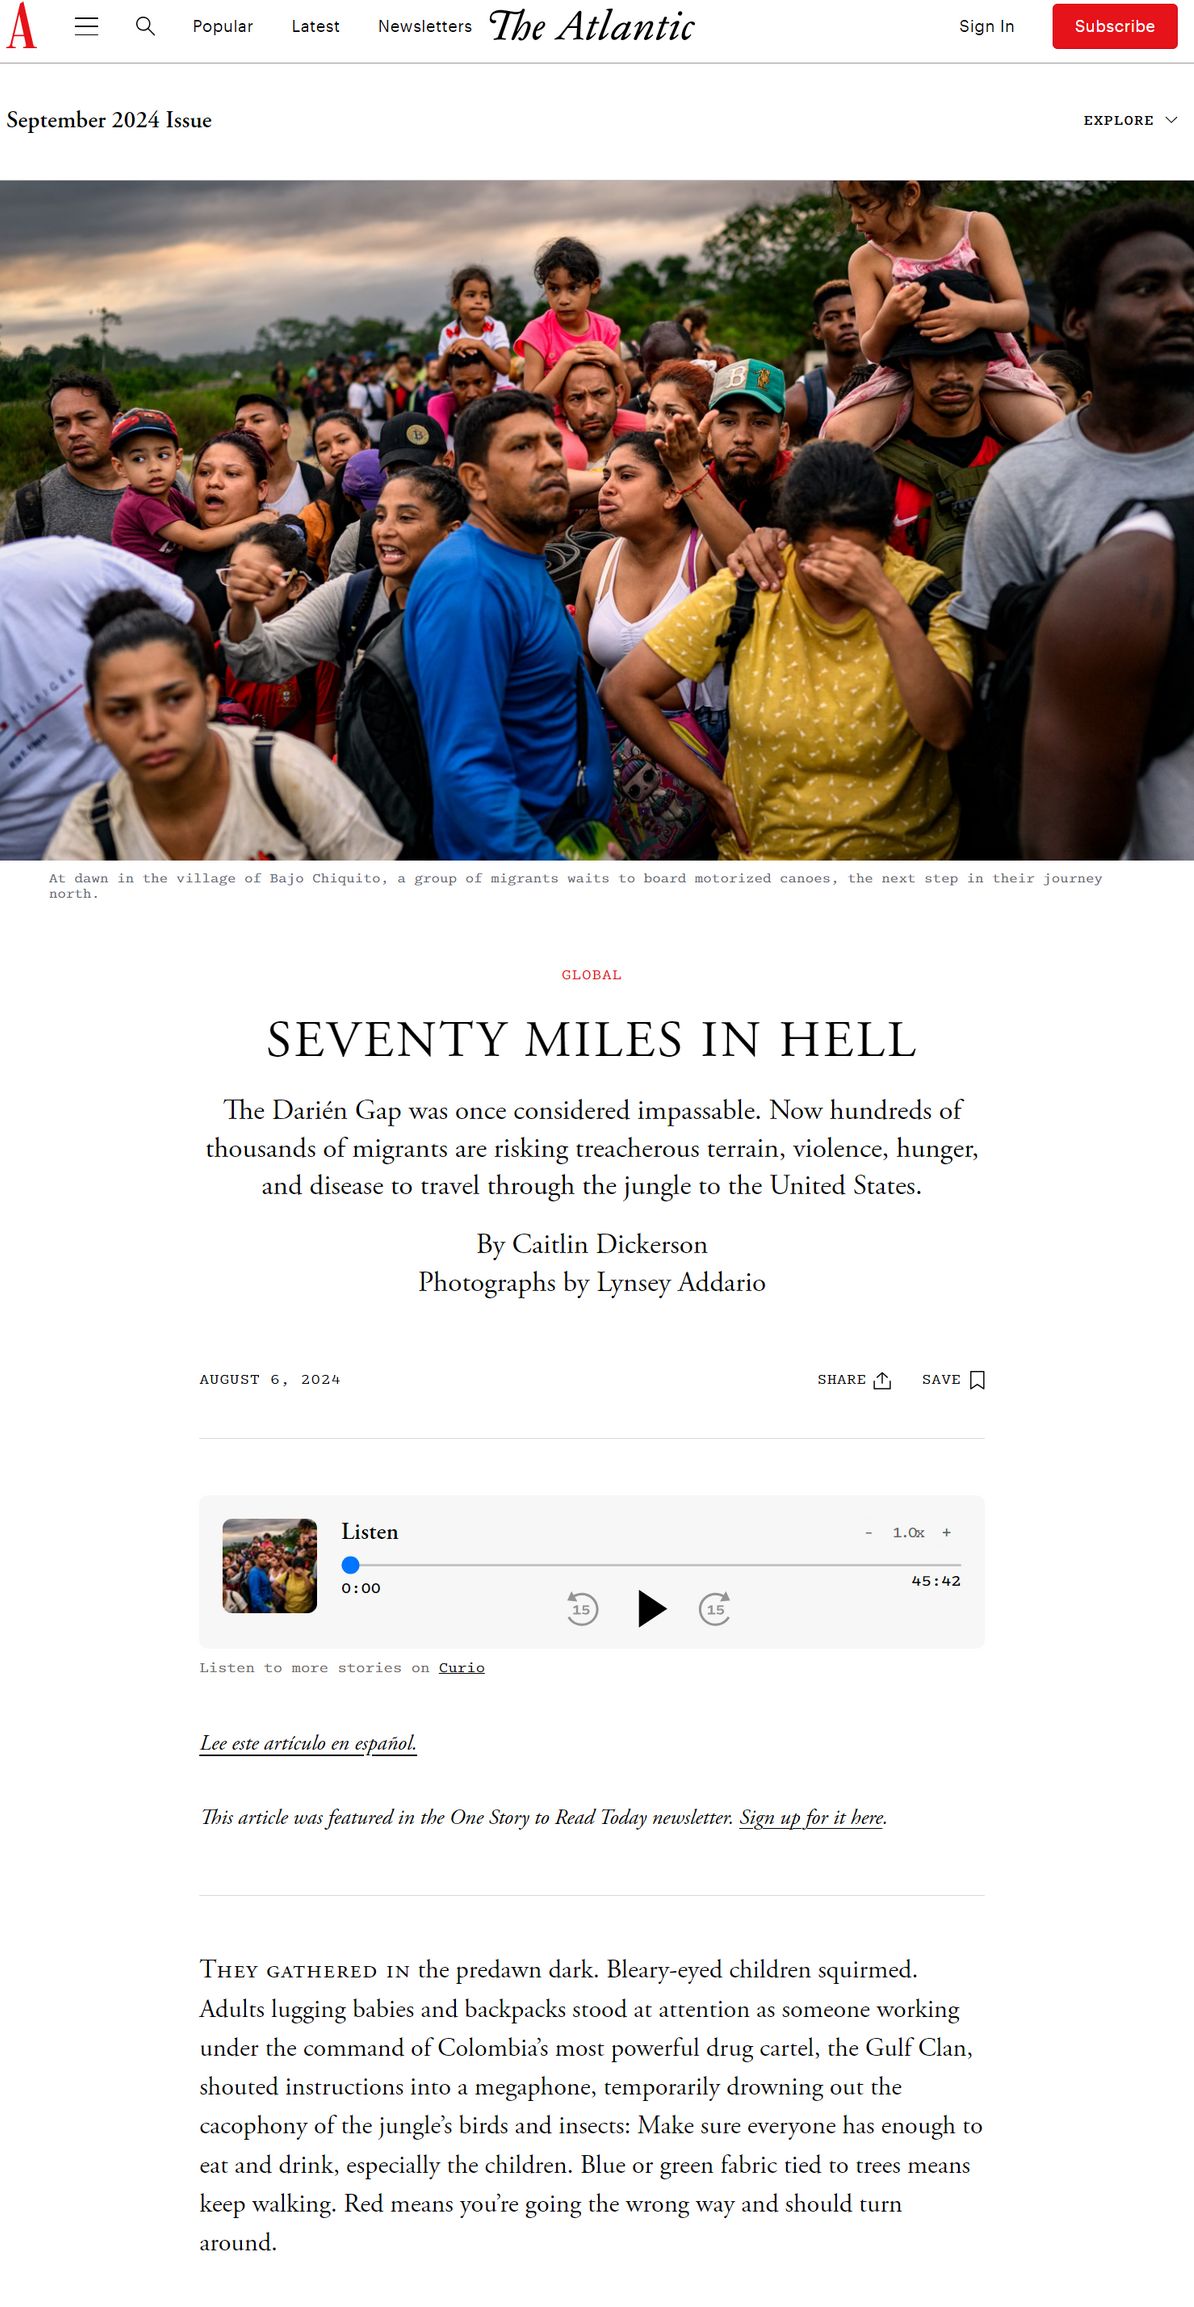The width and height of the screenshot is (1194, 2307).
Task: Open the search magnifier icon
Action: (146, 26)
